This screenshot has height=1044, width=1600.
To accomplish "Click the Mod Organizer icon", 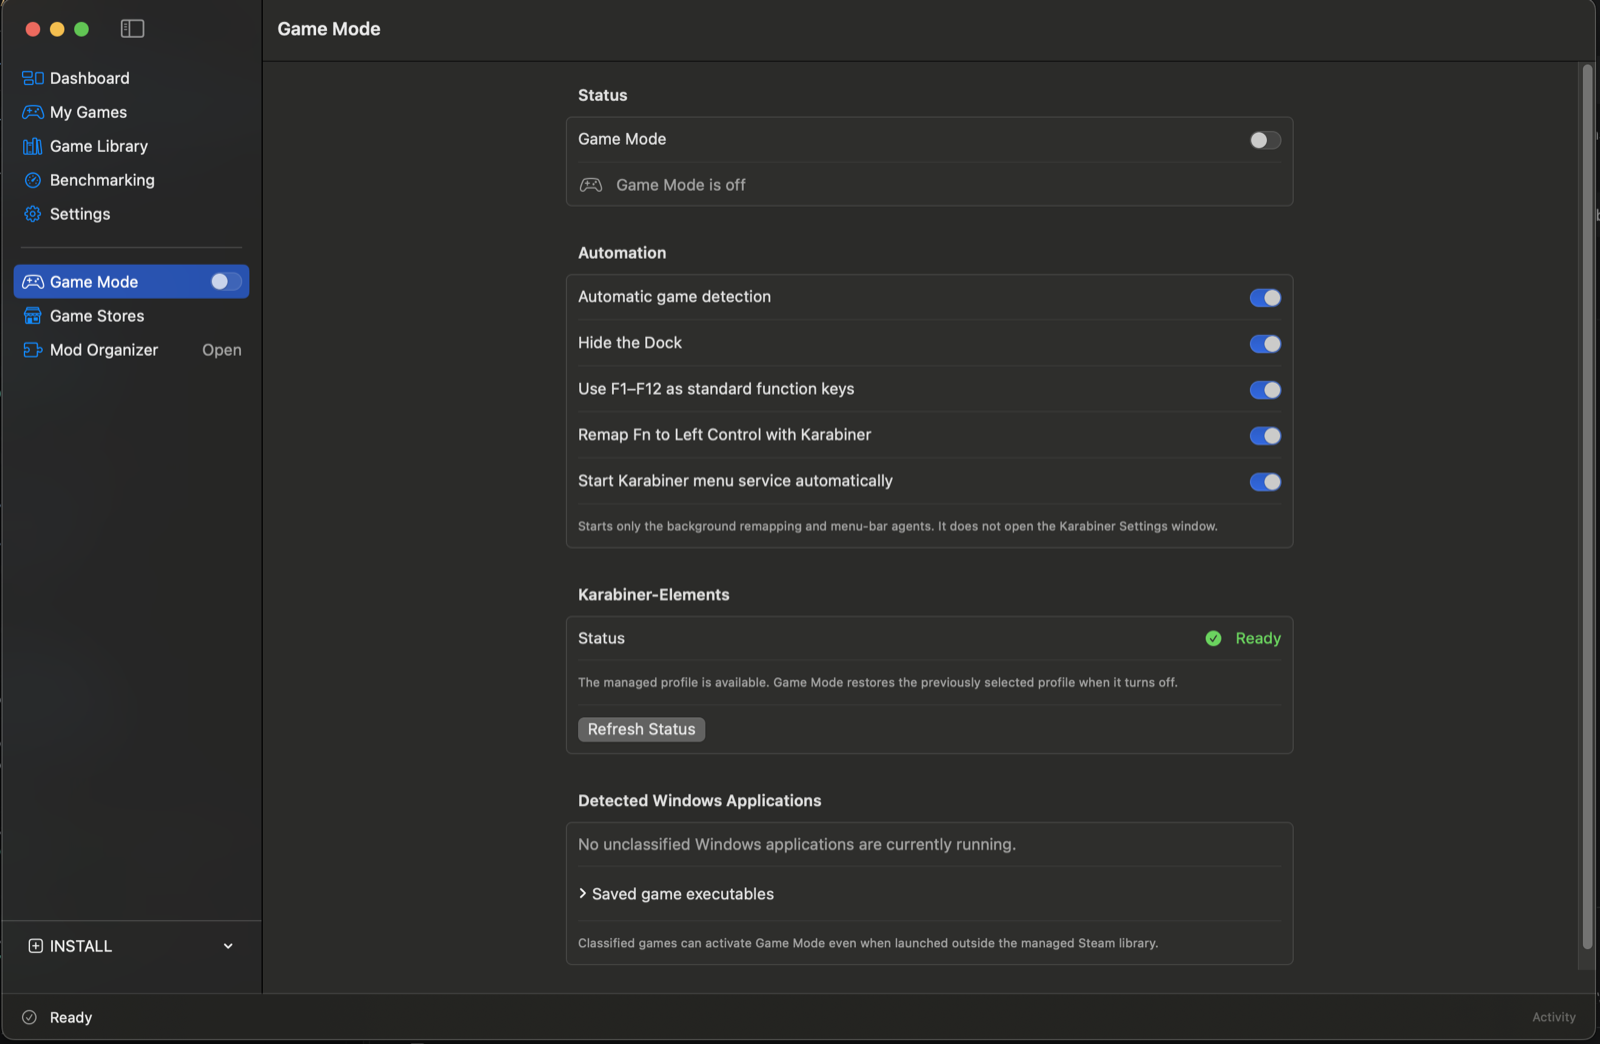I will 33,350.
